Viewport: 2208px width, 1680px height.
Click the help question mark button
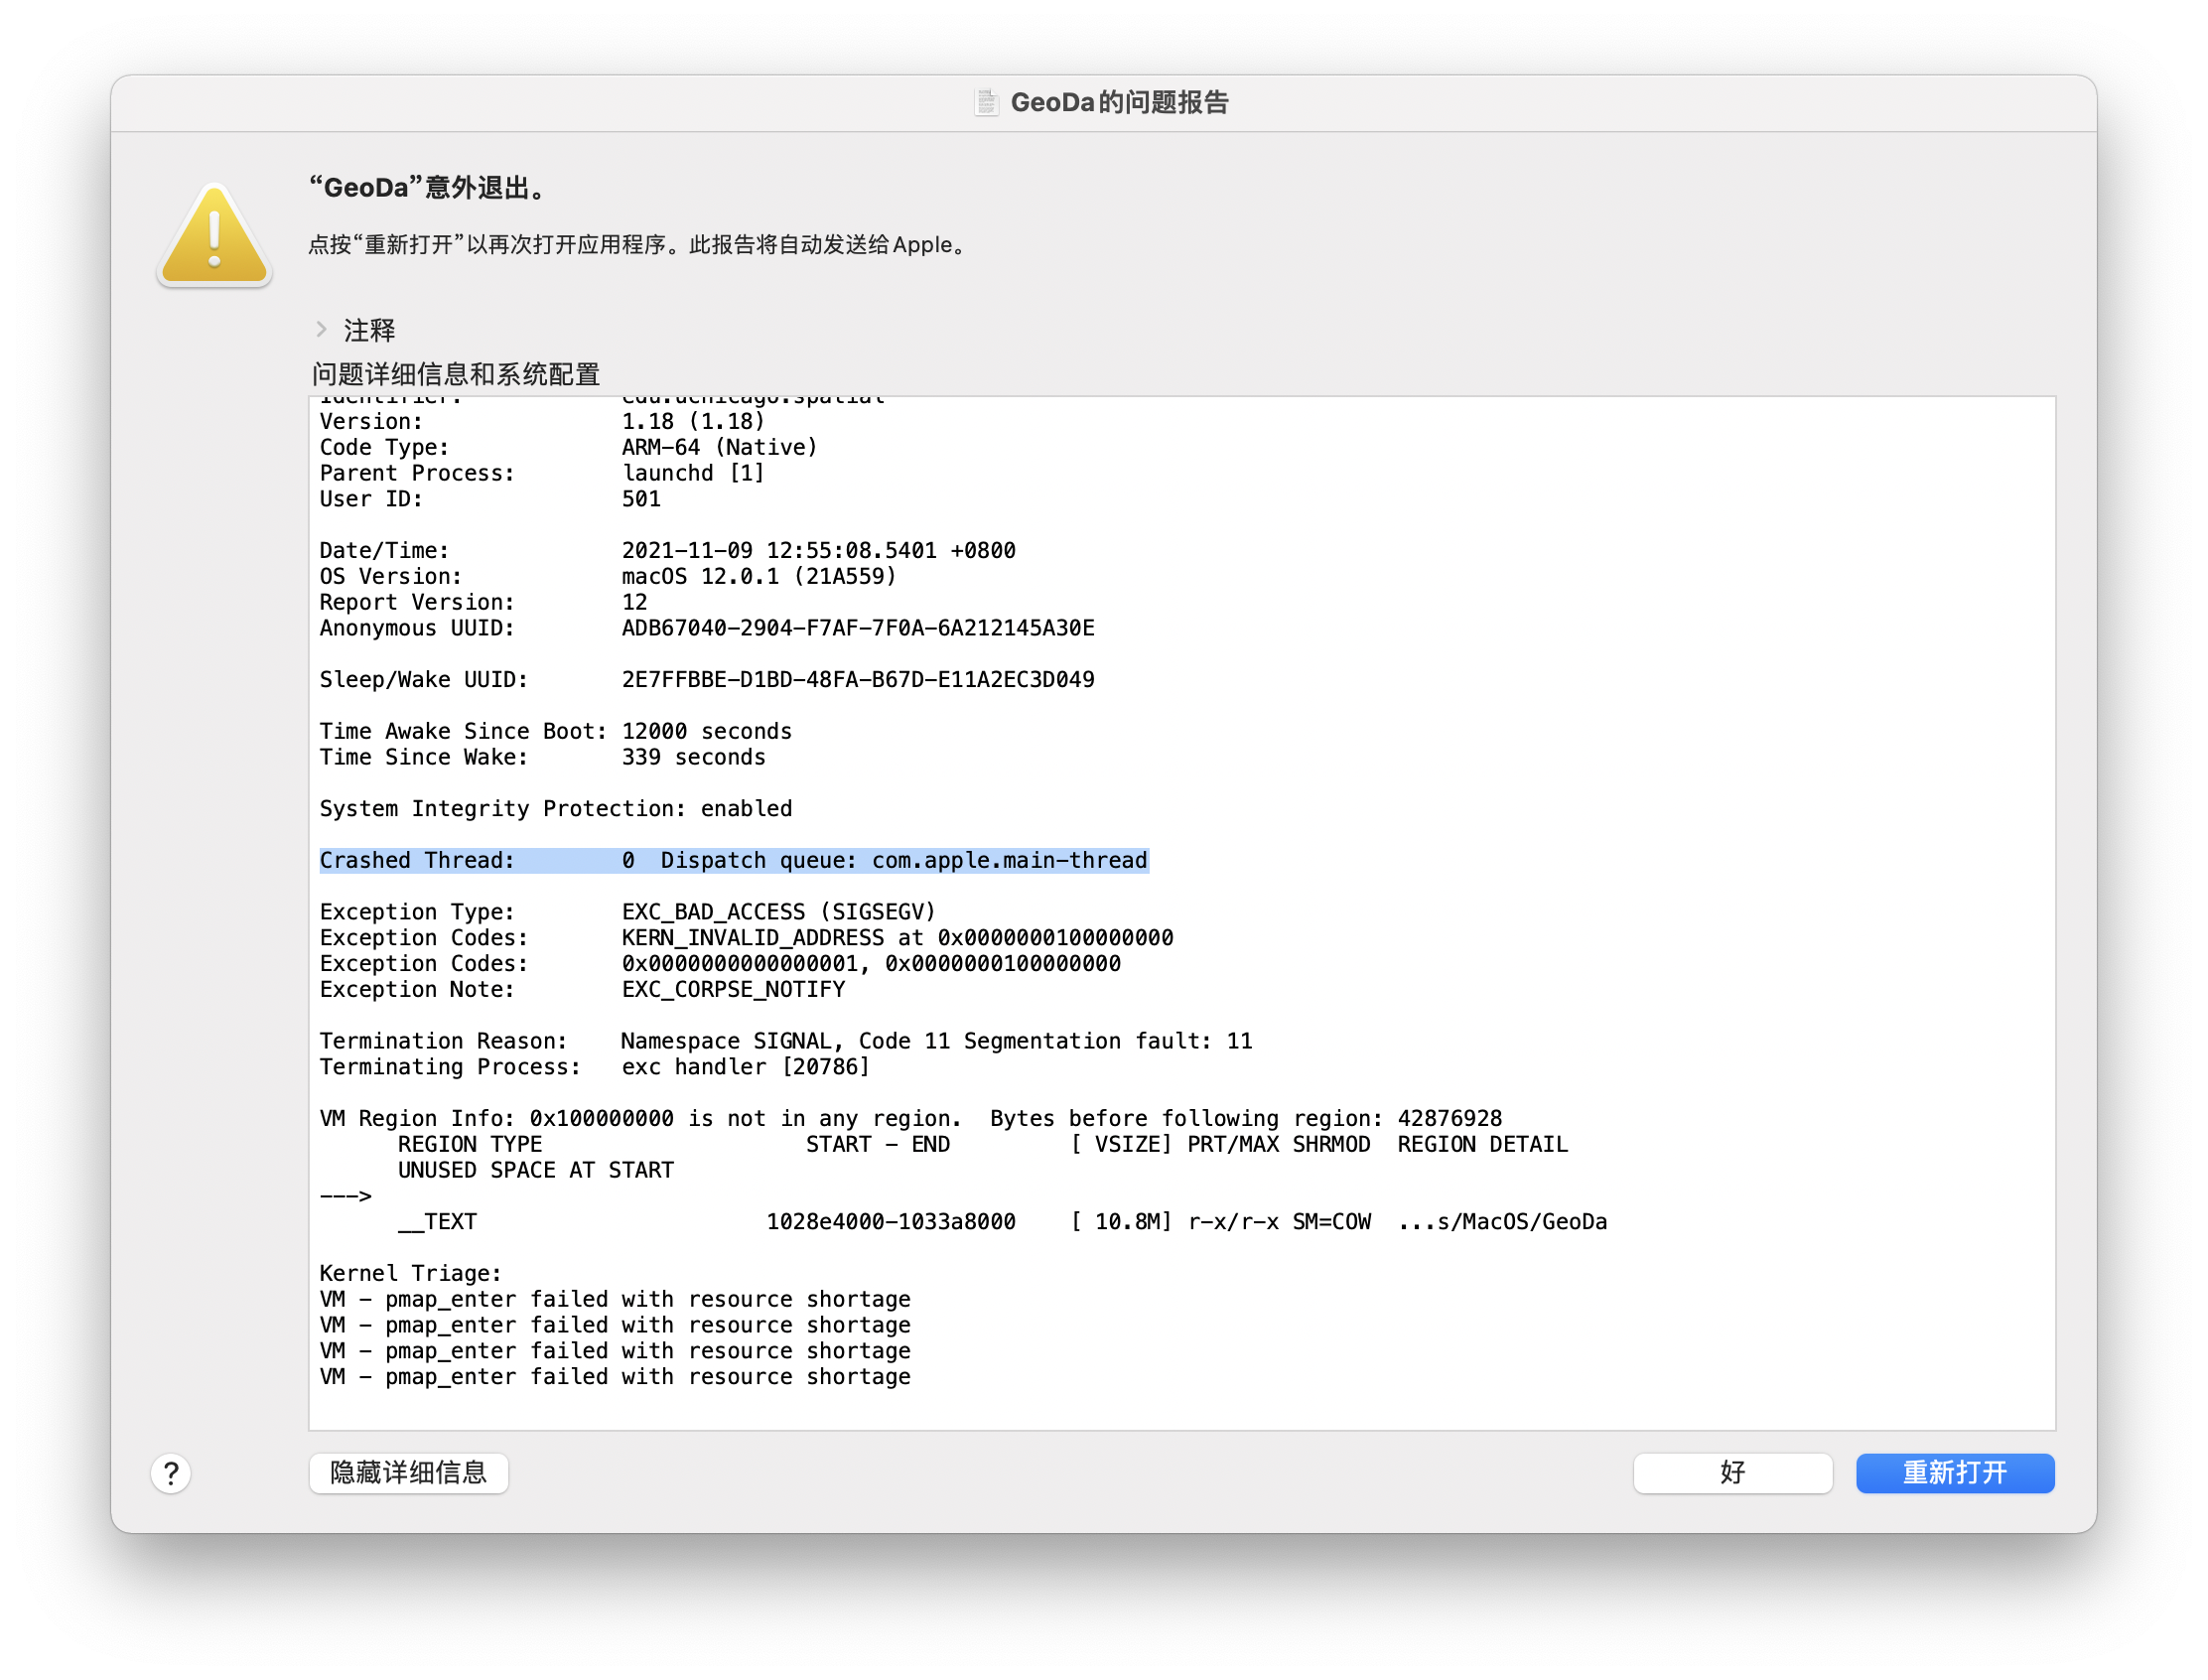coord(171,1473)
